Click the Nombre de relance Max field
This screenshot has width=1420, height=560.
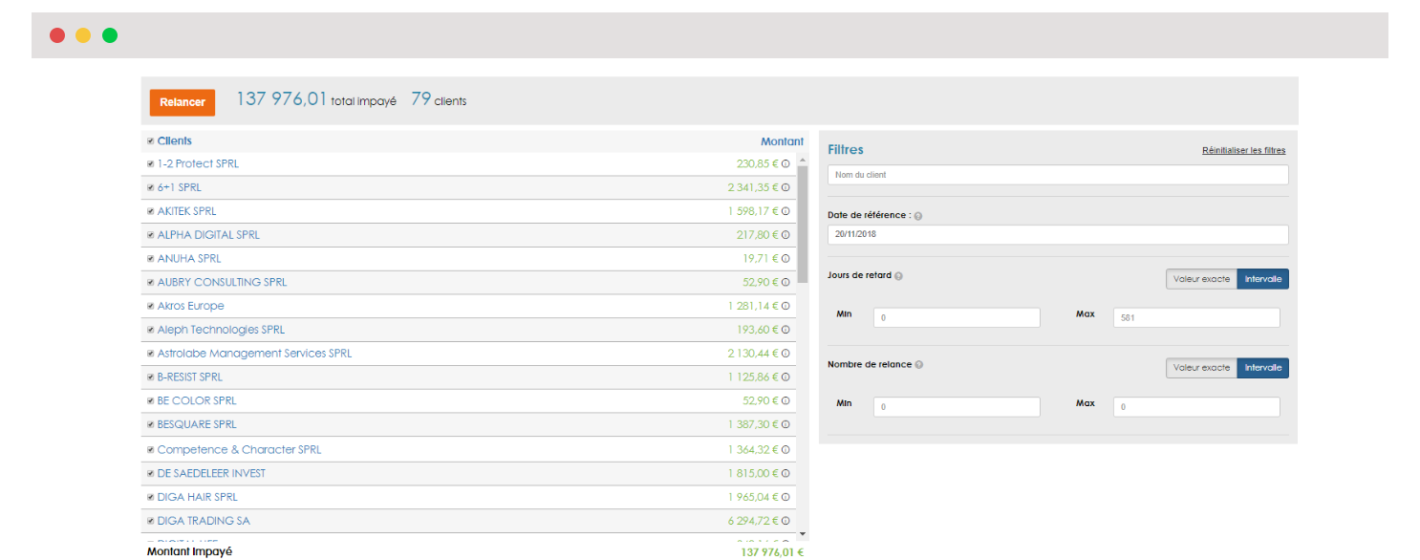tap(1197, 407)
